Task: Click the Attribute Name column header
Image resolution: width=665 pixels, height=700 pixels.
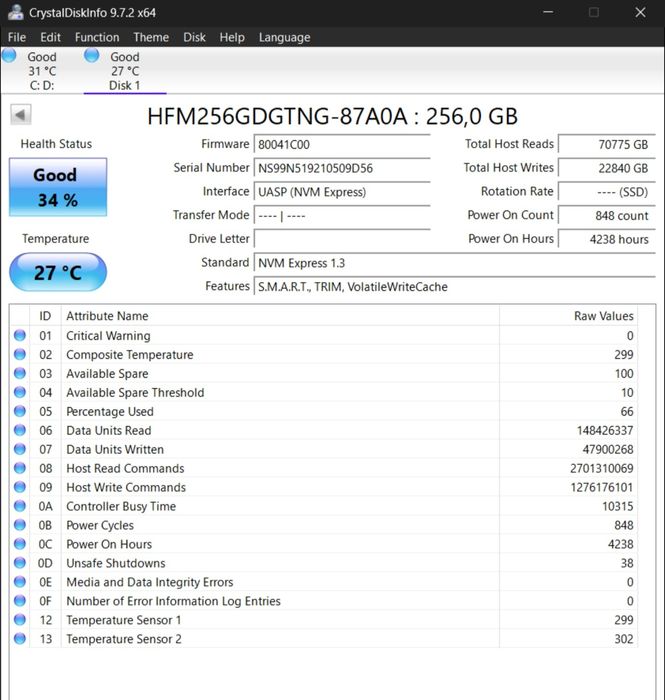Action: [280, 316]
